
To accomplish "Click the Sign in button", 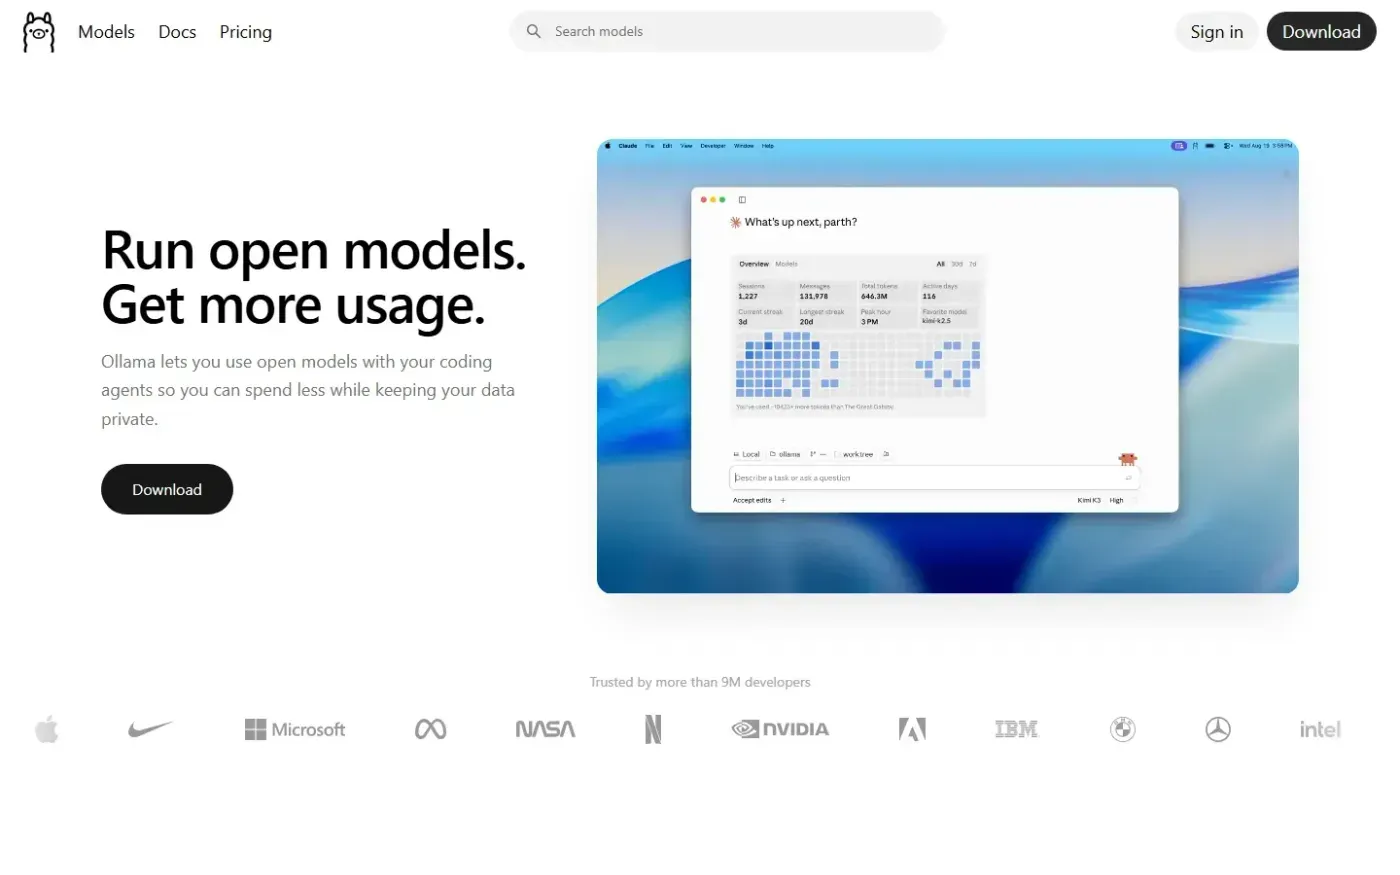I will pyautogui.click(x=1216, y=32).
